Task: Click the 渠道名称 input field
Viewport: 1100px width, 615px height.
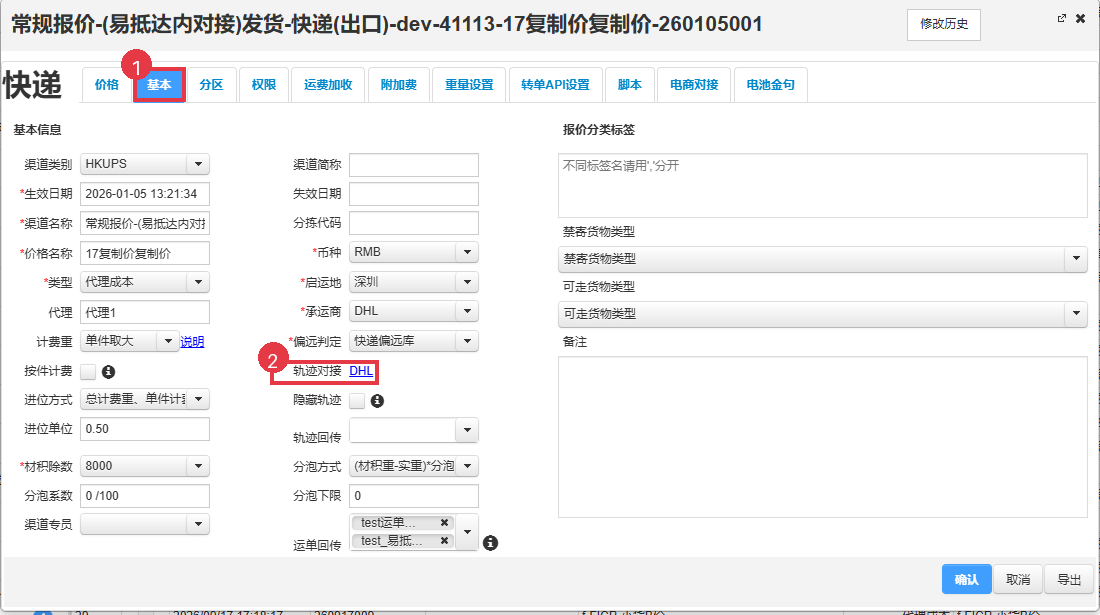Action: (145, 224)
